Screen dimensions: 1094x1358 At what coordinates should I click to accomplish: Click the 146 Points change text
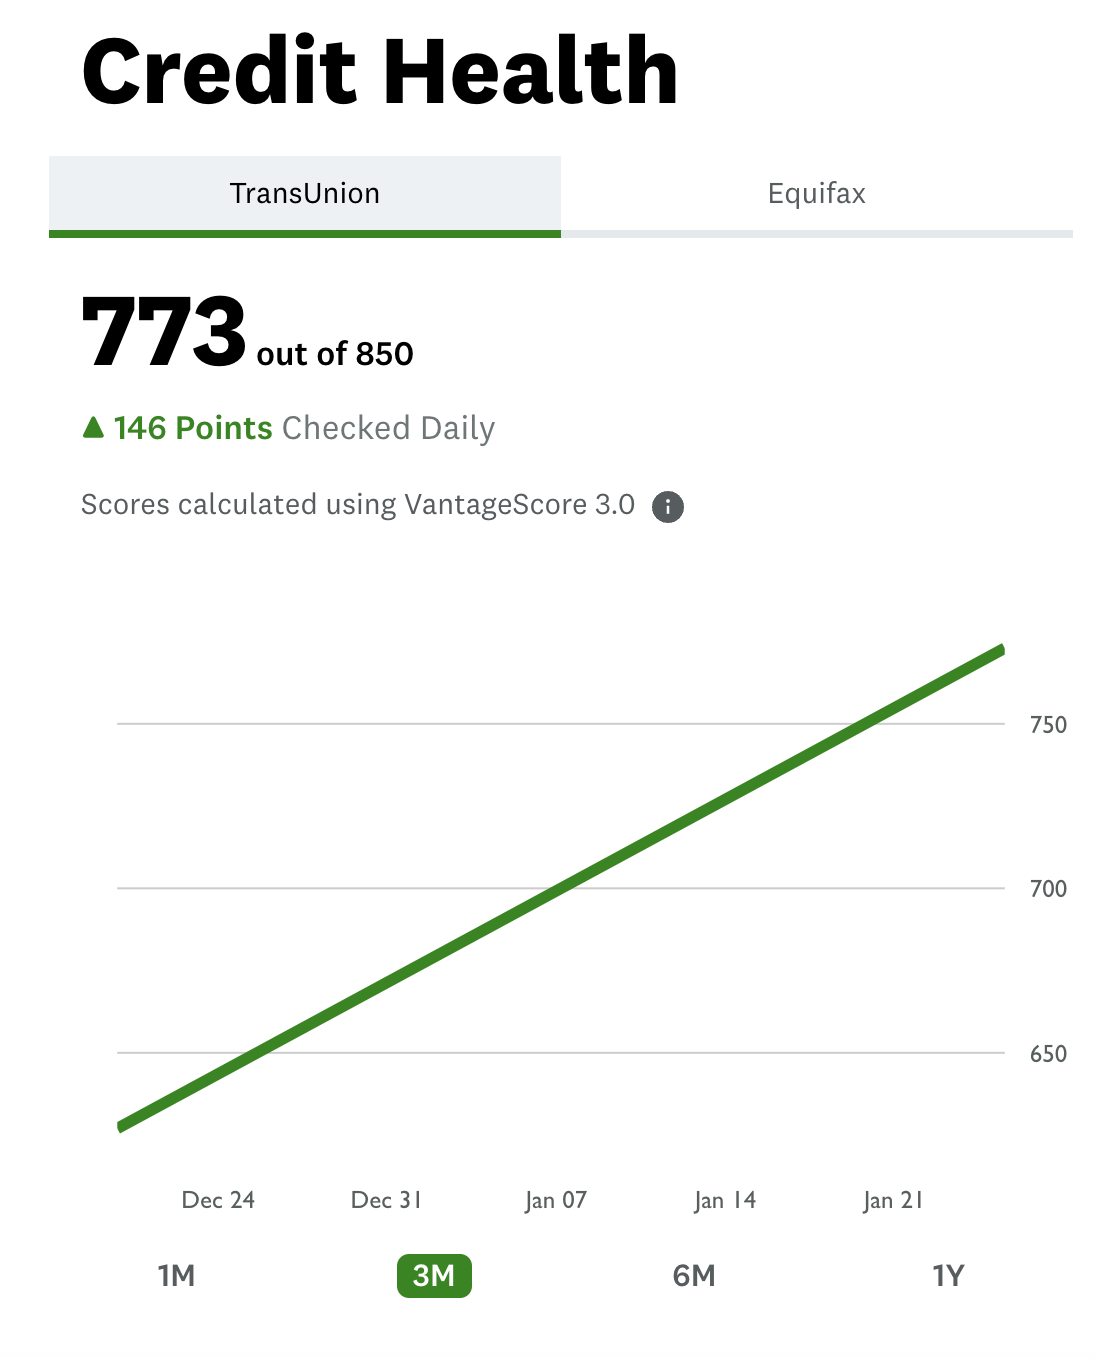193,428
